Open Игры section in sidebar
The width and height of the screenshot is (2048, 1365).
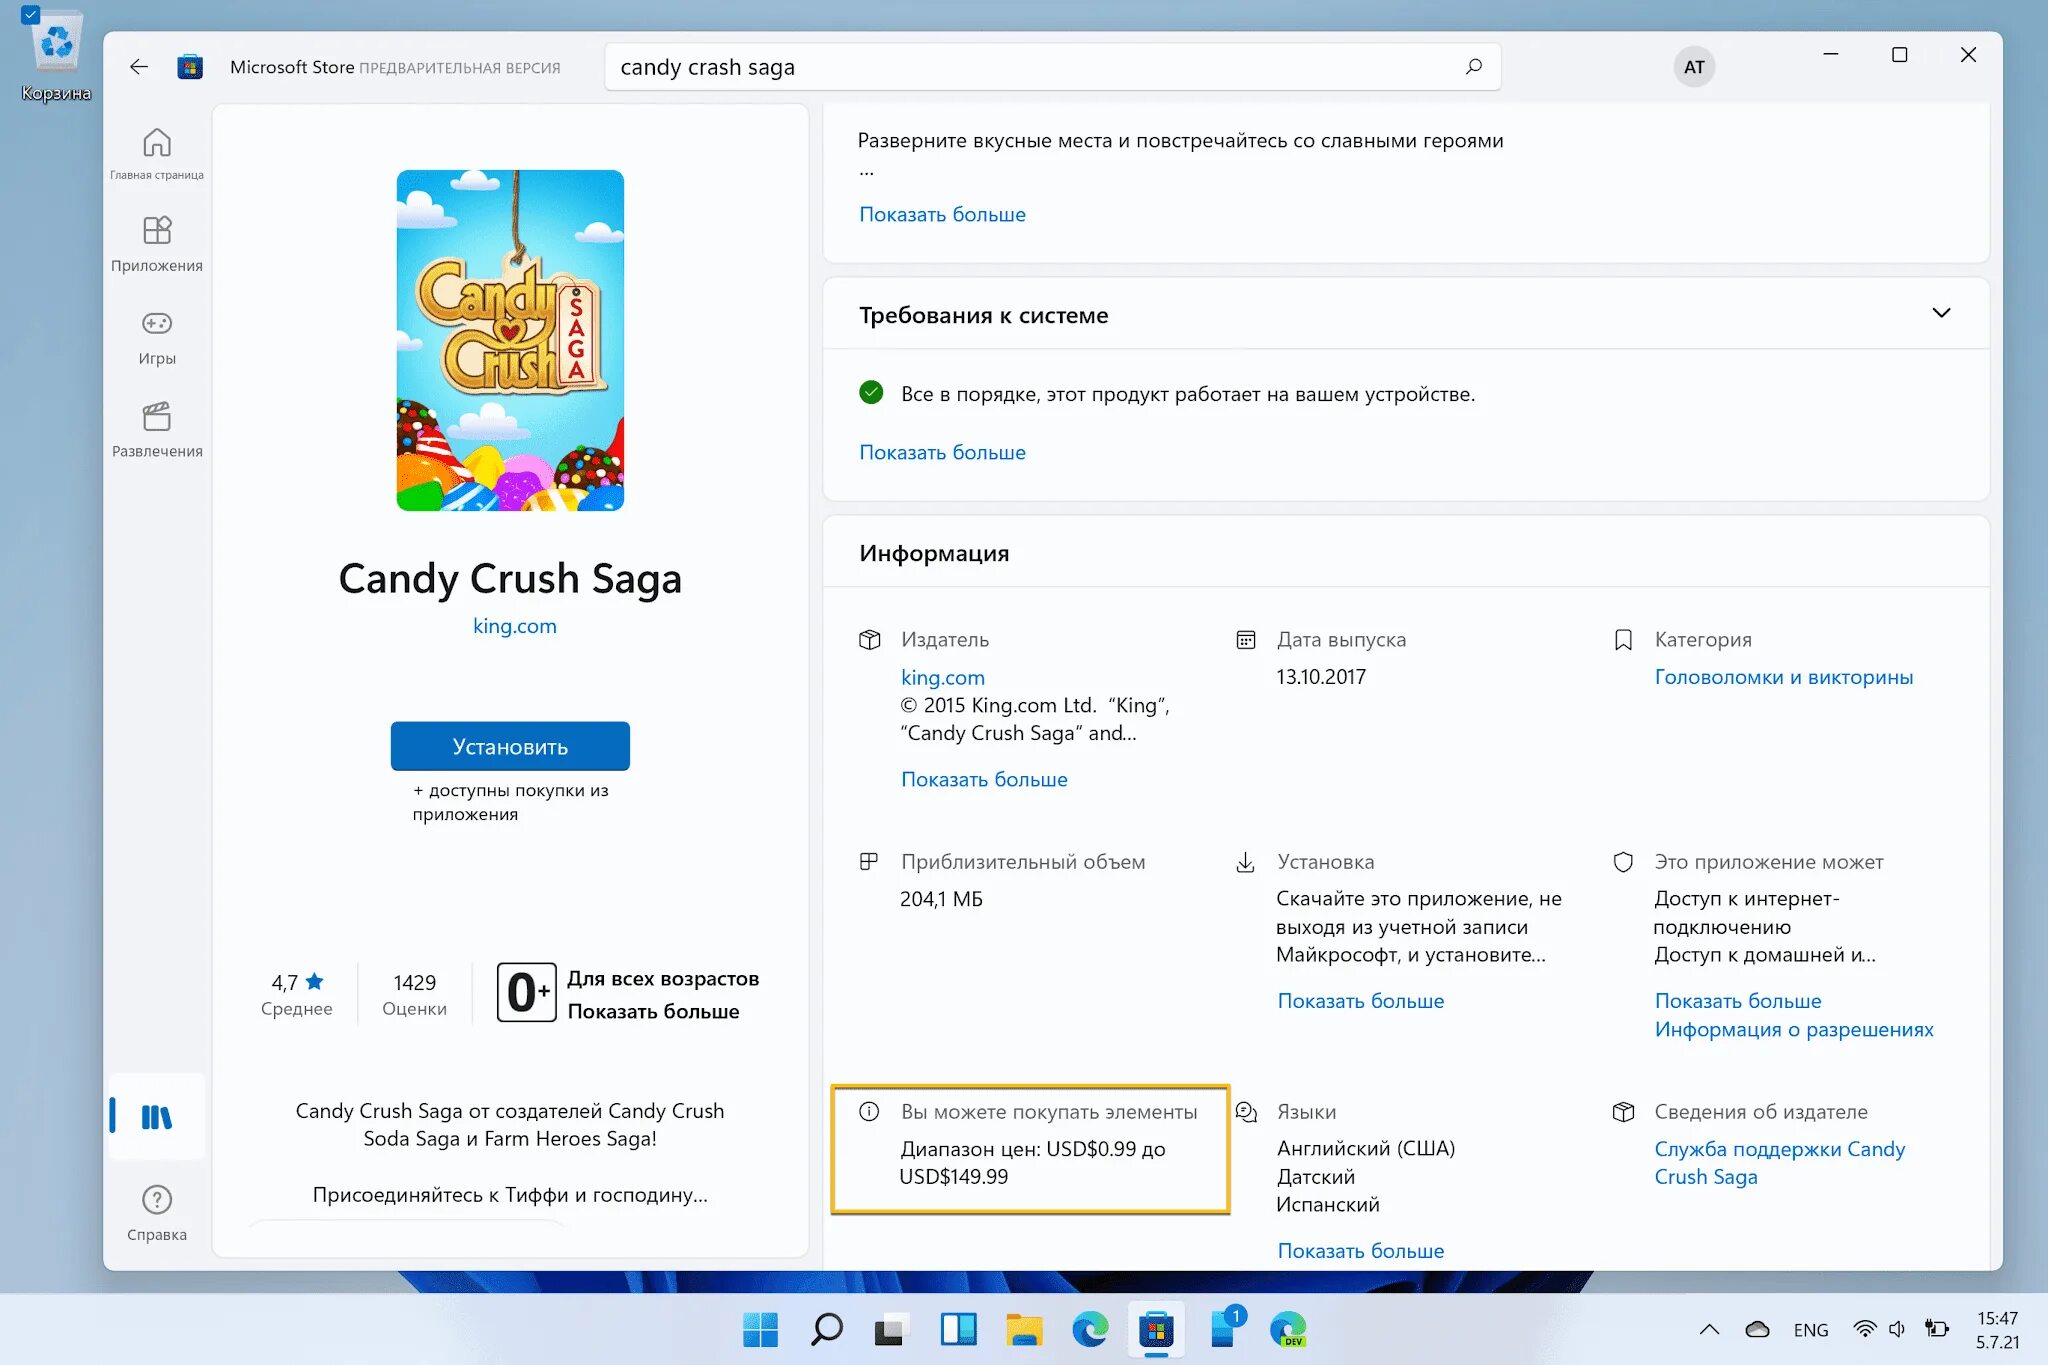[x=157, y=337]
